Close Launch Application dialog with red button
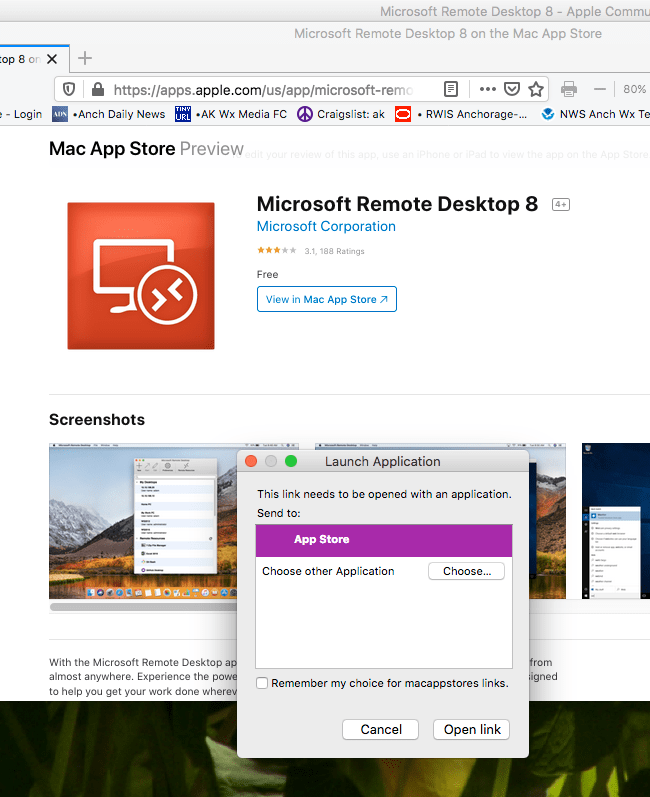Image resolution: width=650 pixels, height=797 pixels. pyautogui.click(x=251, y=461)
